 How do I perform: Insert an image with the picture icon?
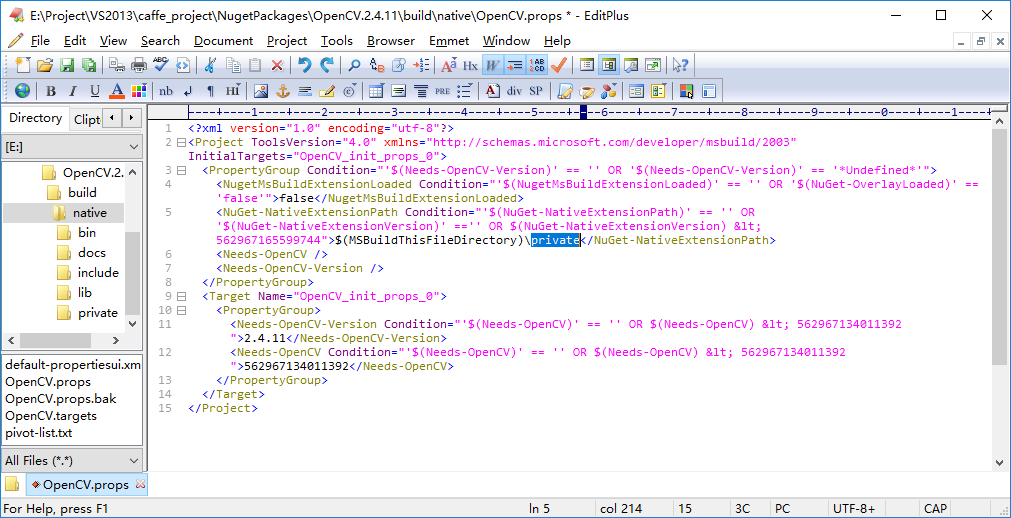pos(260,91)
